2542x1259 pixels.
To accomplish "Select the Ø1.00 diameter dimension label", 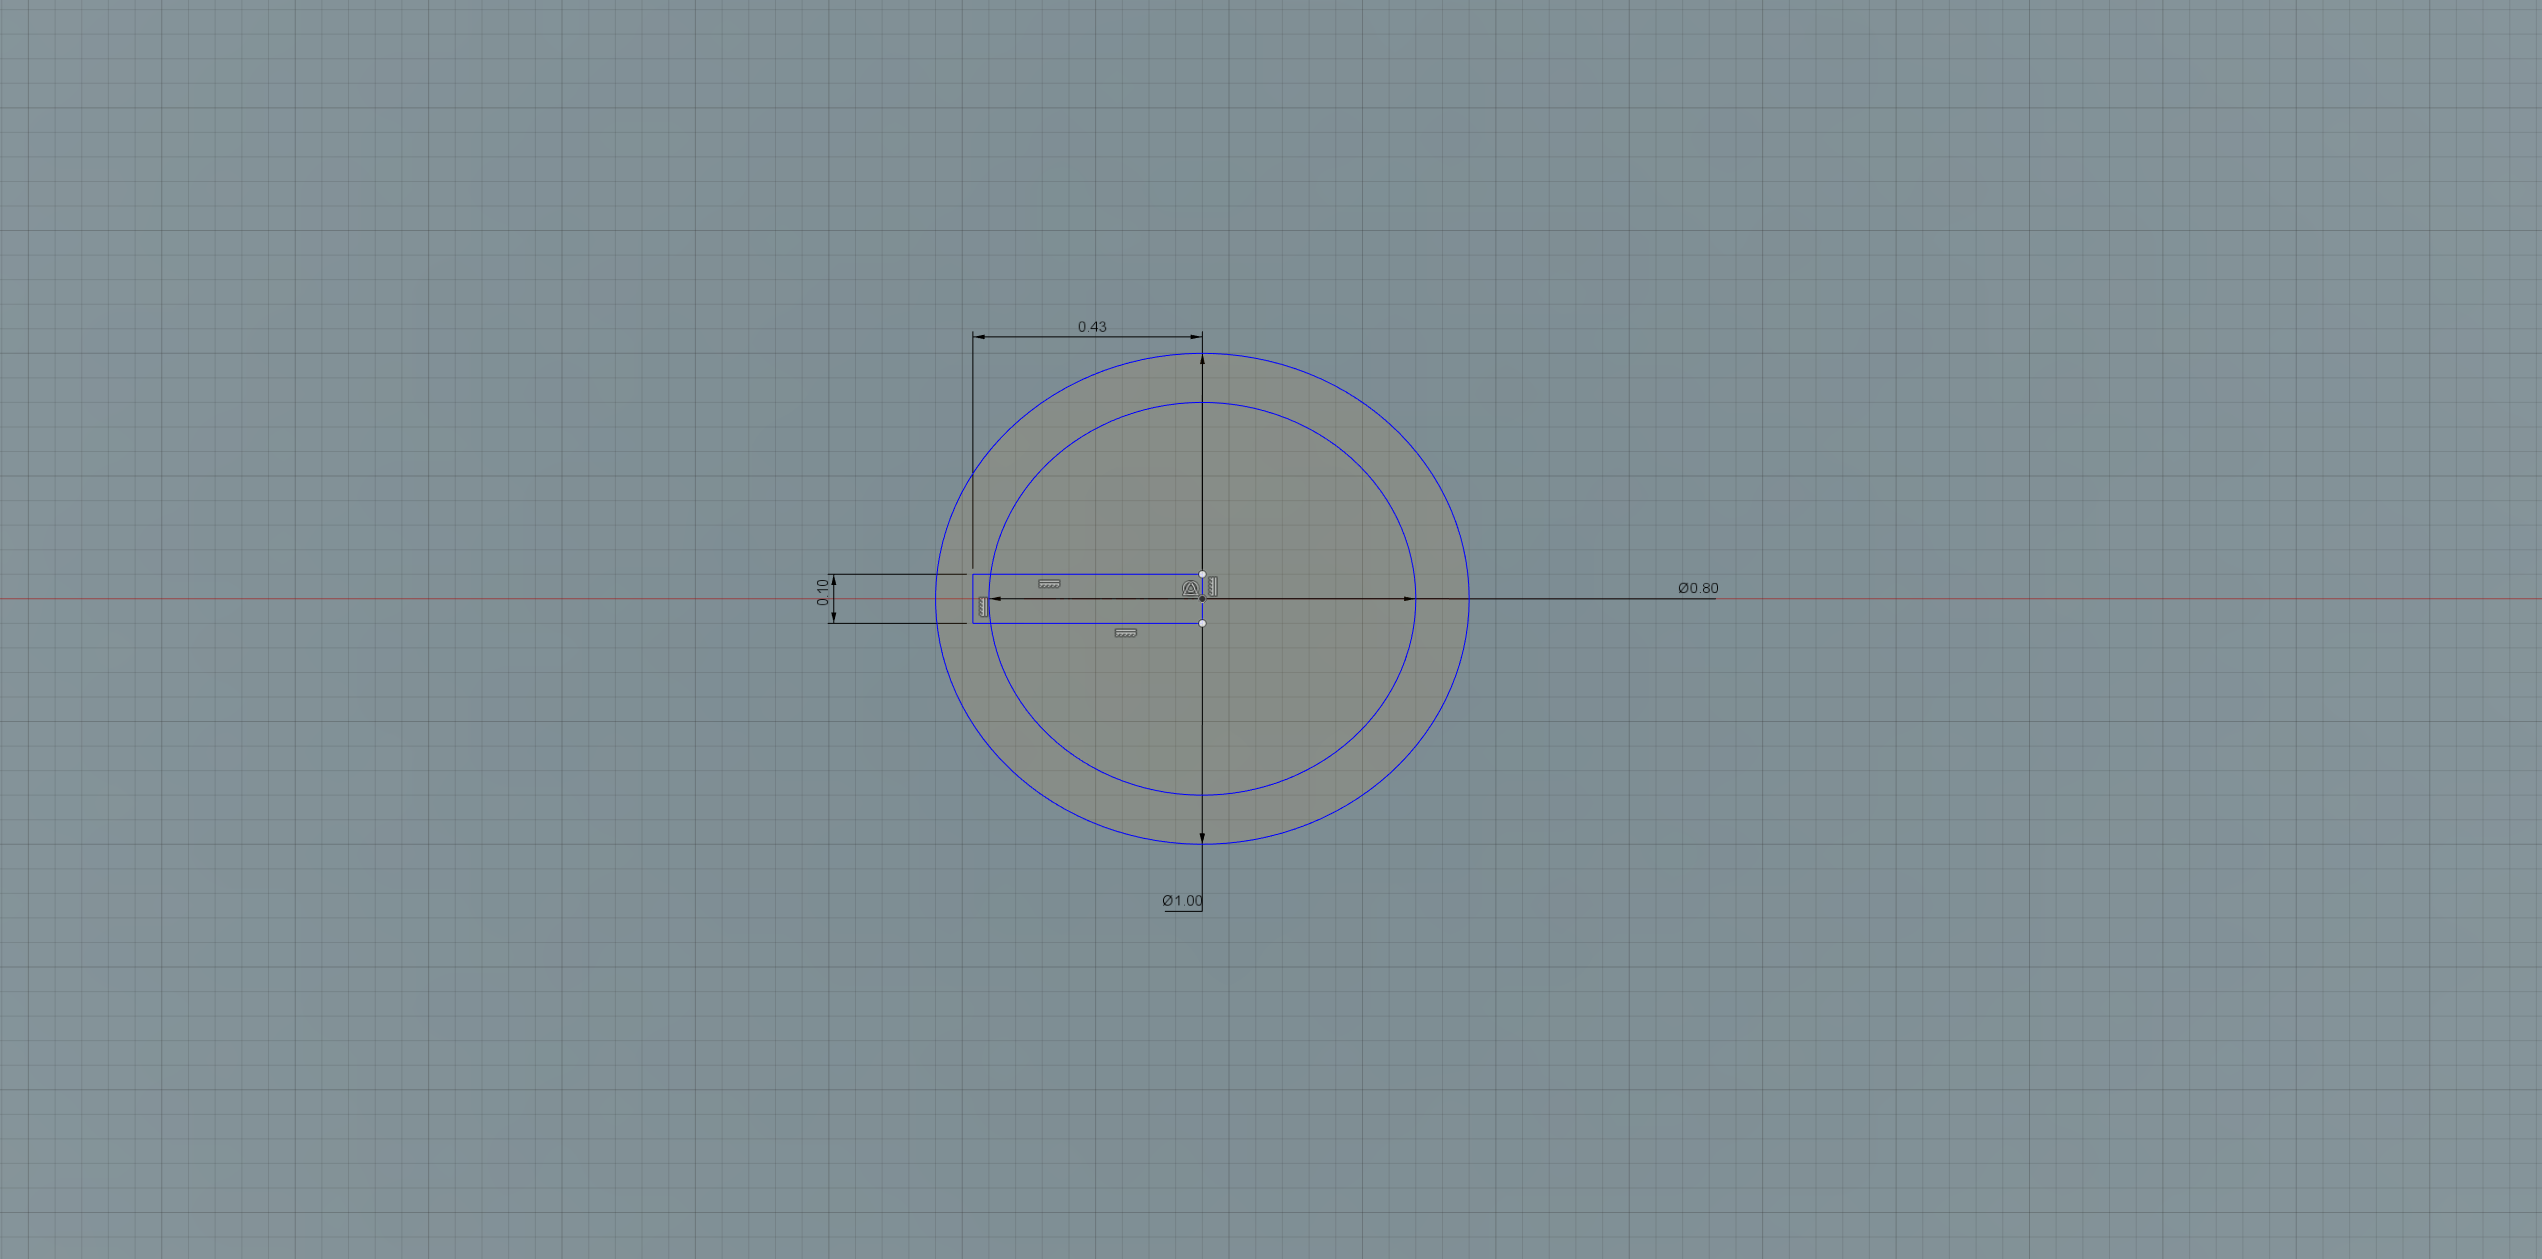I will click(1183, 901).
